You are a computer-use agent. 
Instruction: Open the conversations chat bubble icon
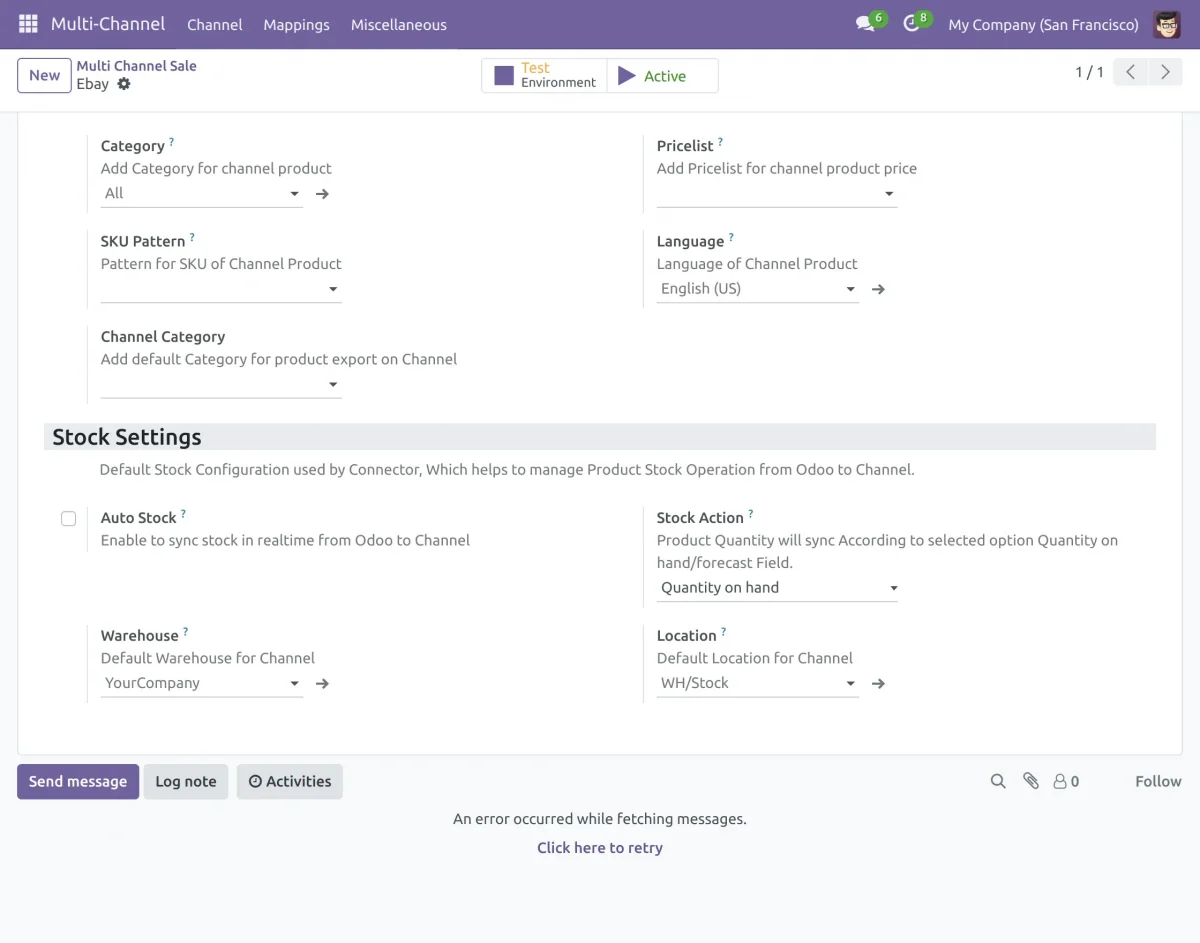(865, 24)
